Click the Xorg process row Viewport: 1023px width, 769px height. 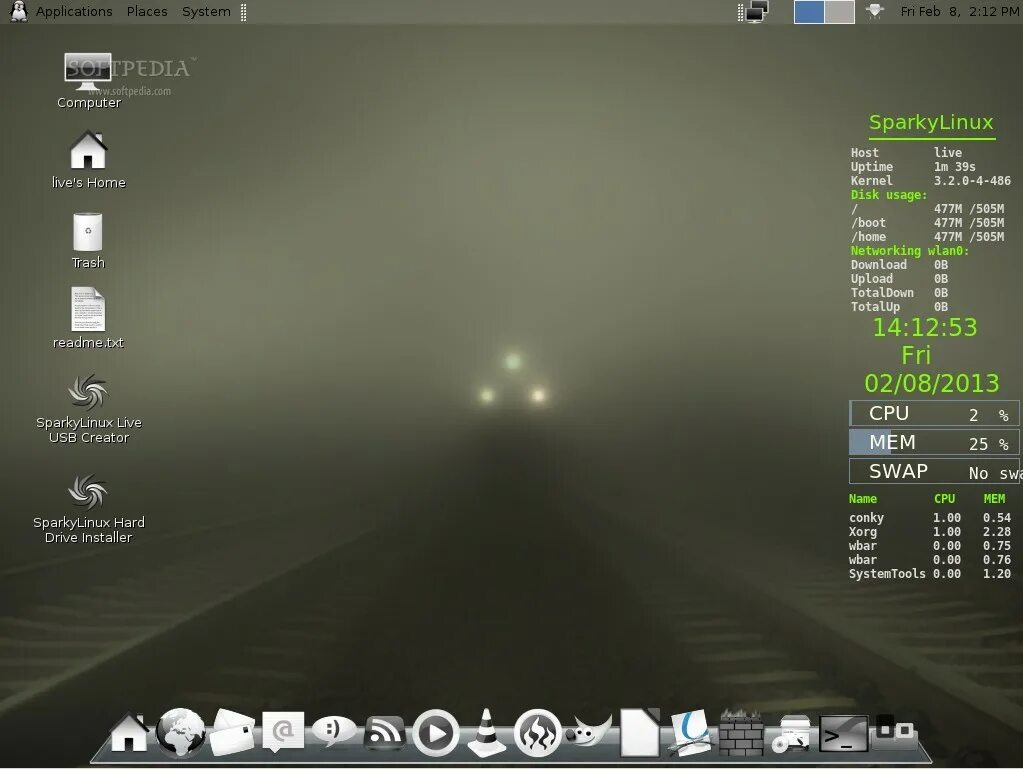click(x=930, y=532)
